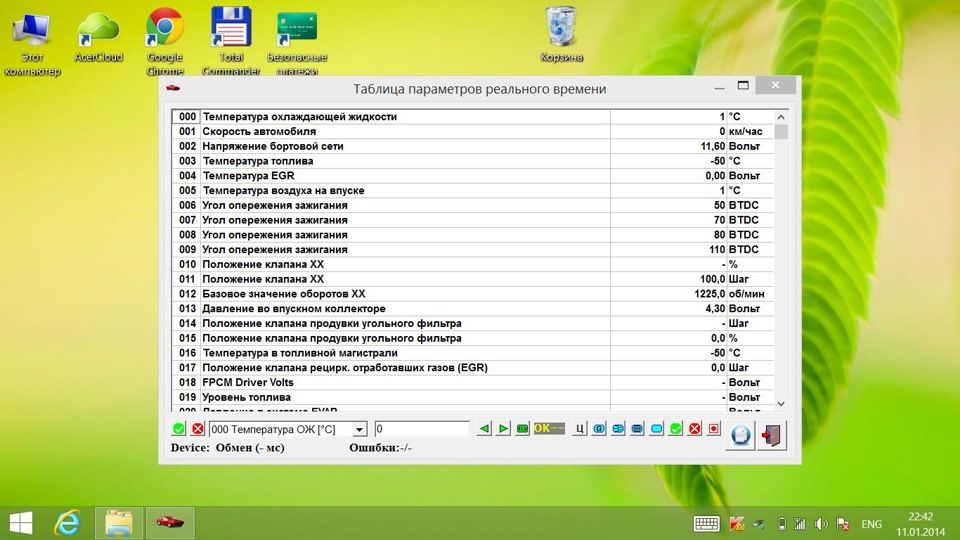
Task: Click the red record square icon
Action: (713, 429)
